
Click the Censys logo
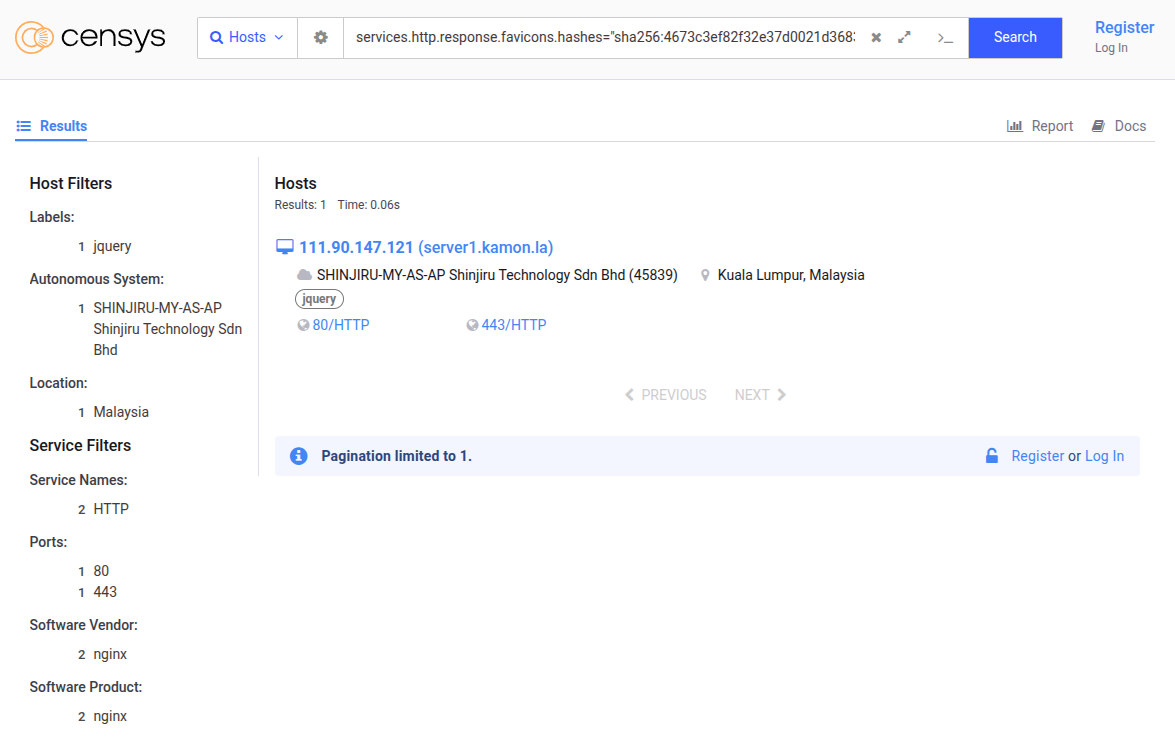[90, 38]
